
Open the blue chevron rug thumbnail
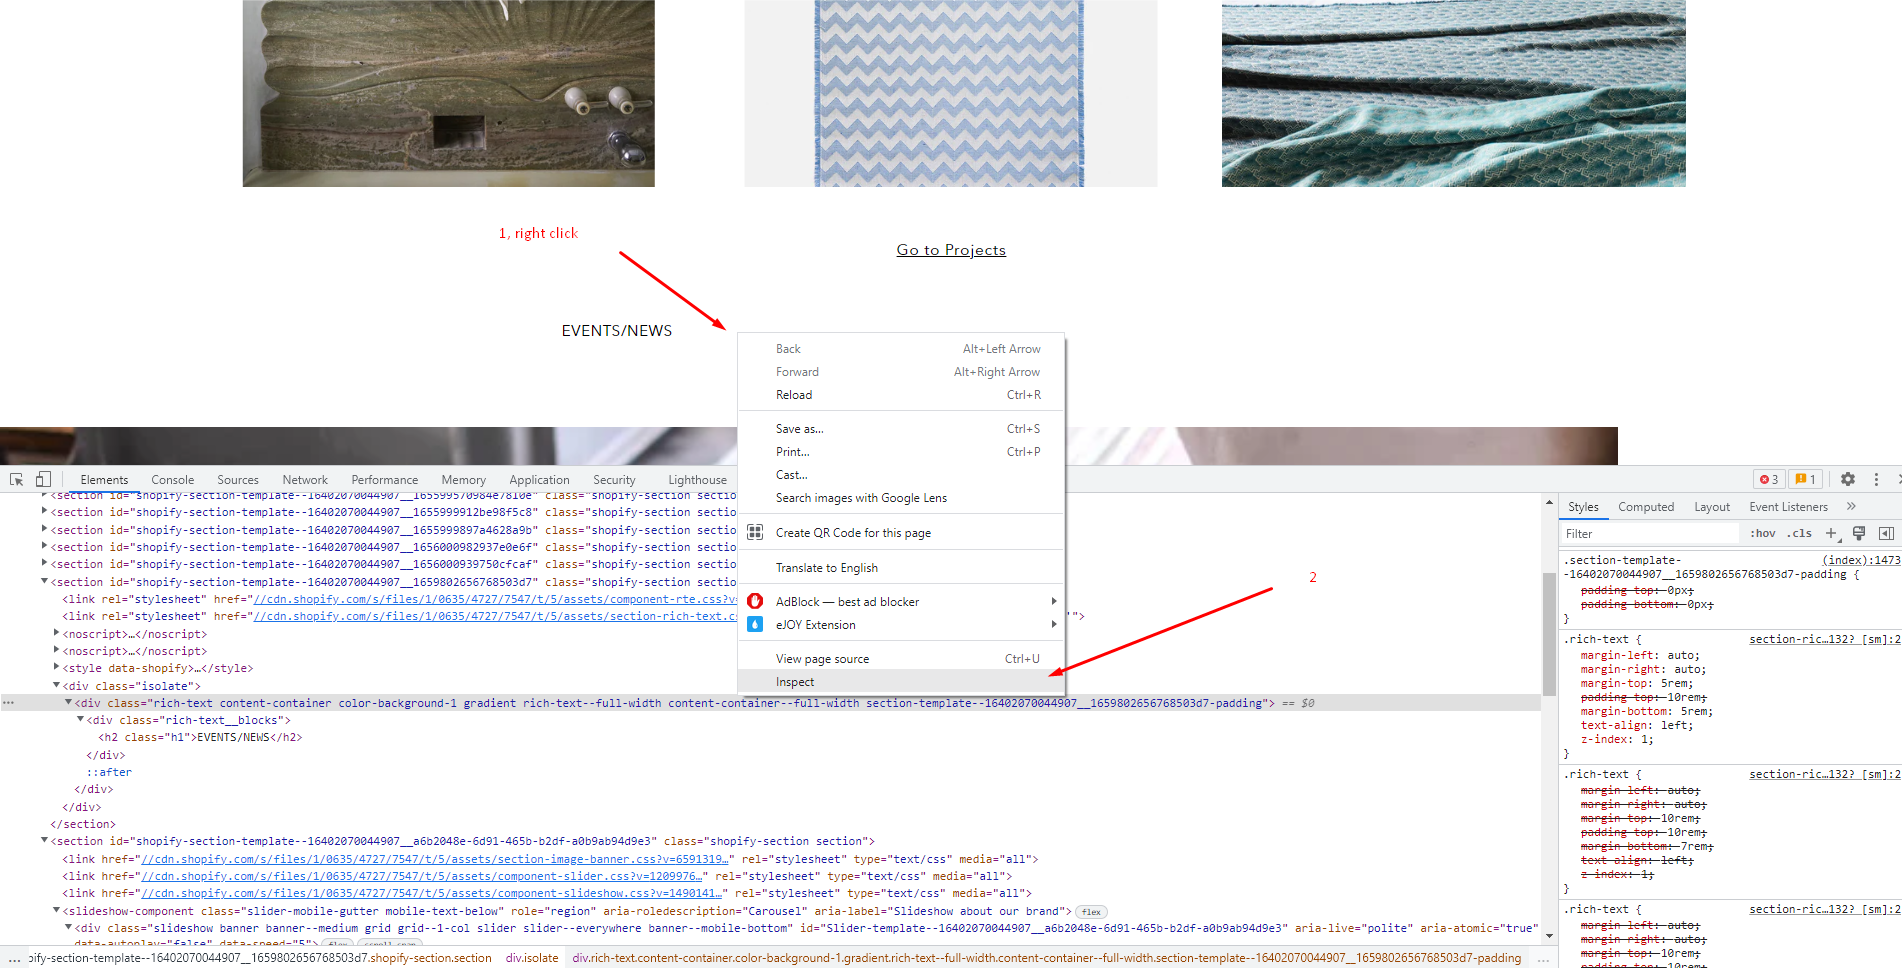coord(950,93)
